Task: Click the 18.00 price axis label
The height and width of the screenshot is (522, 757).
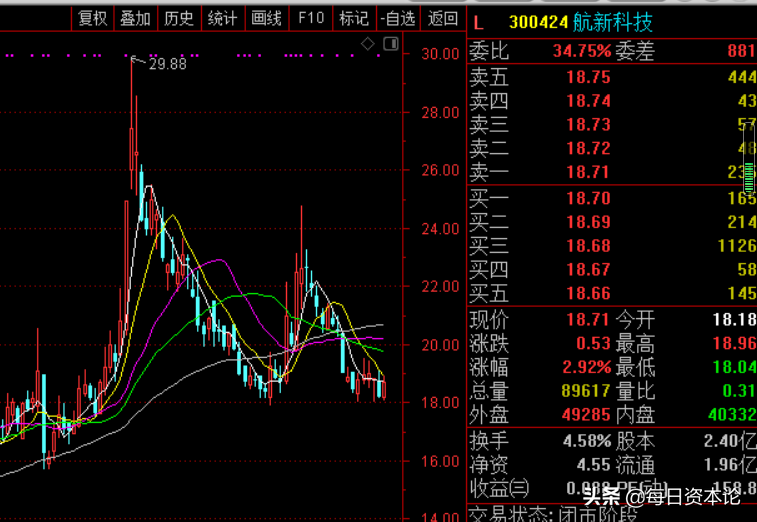Action: point(440,403)
